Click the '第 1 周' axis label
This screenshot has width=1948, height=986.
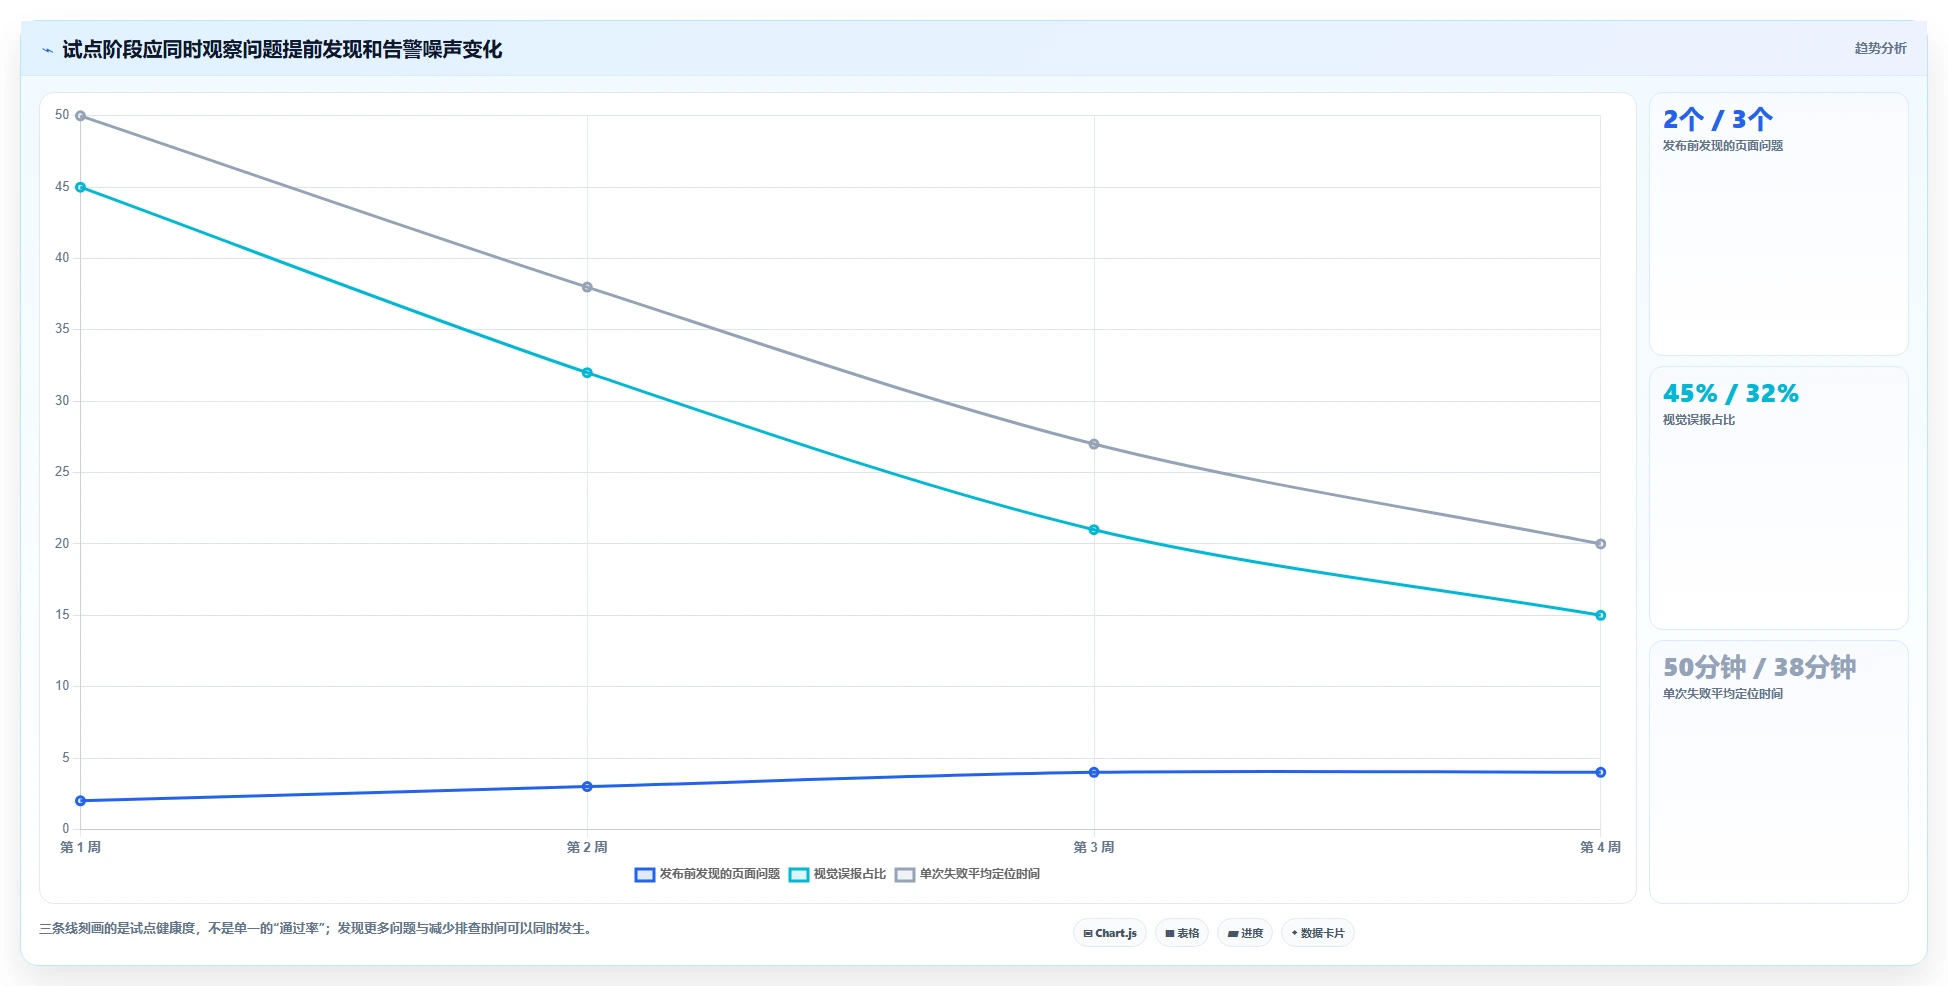coord(81,847)
